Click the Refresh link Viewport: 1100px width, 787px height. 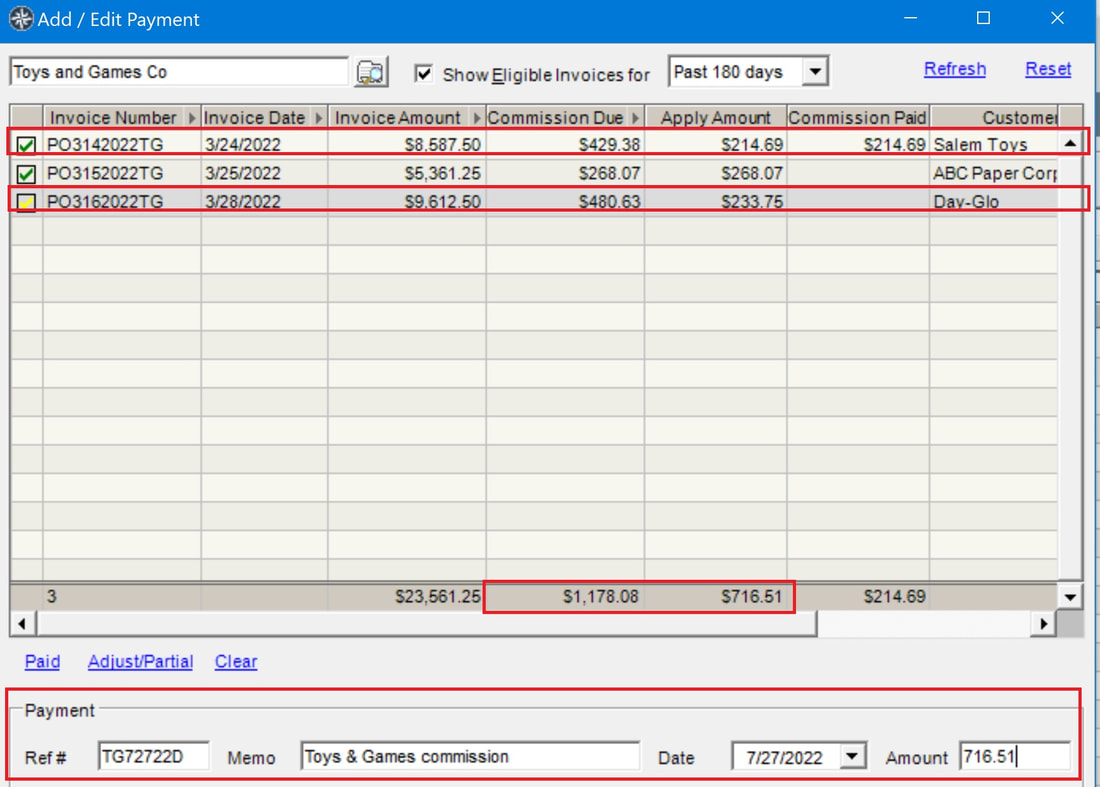coord(955,69)
